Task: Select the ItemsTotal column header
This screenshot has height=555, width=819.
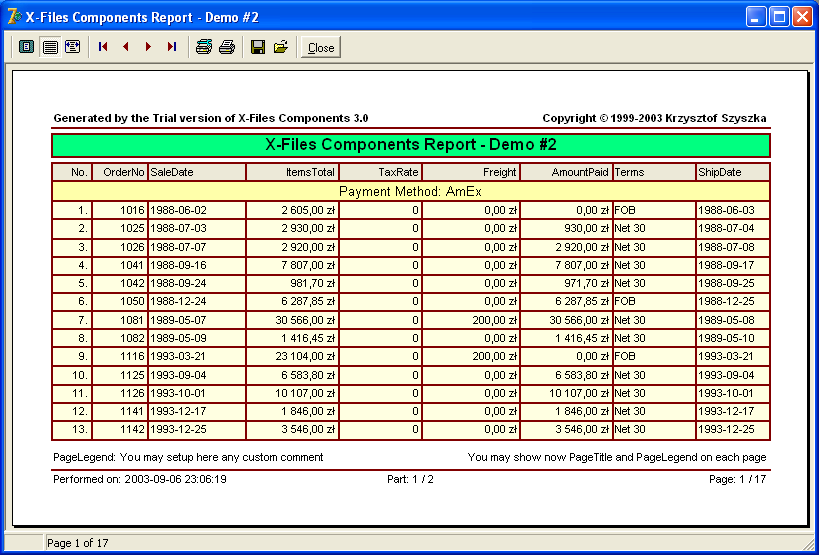Action: coord(309,172)
